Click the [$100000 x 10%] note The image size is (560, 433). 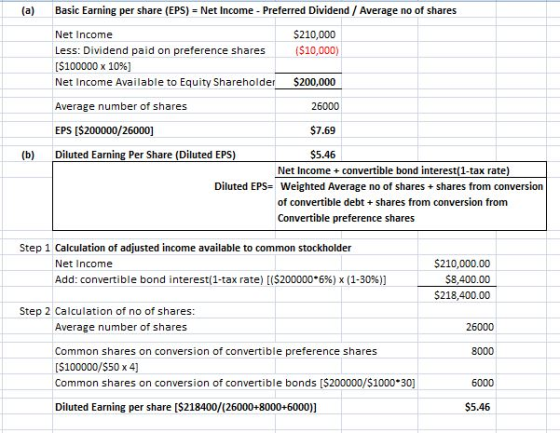93,66
